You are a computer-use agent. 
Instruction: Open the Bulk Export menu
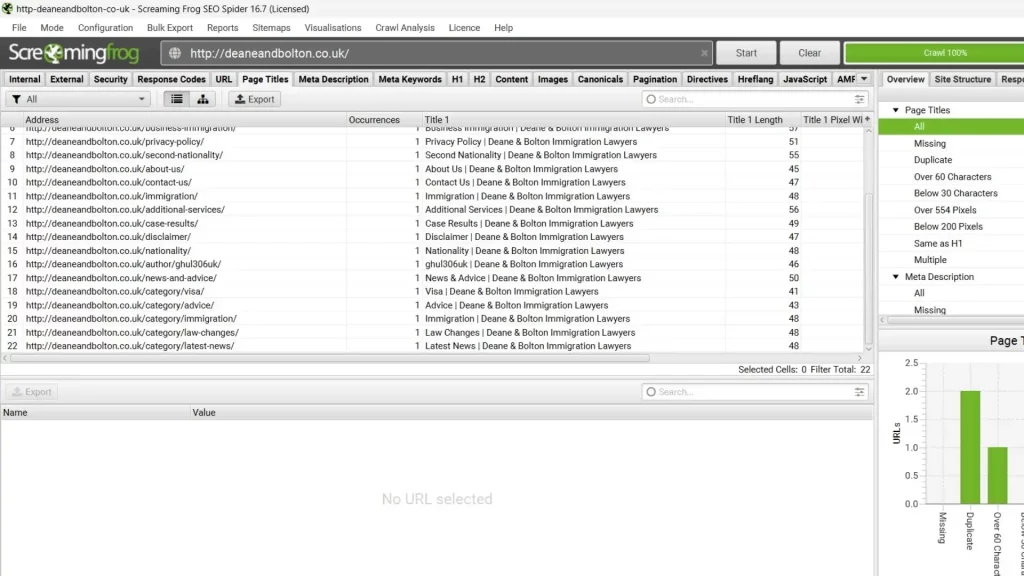pyautogui.click(x=170, y=27)
